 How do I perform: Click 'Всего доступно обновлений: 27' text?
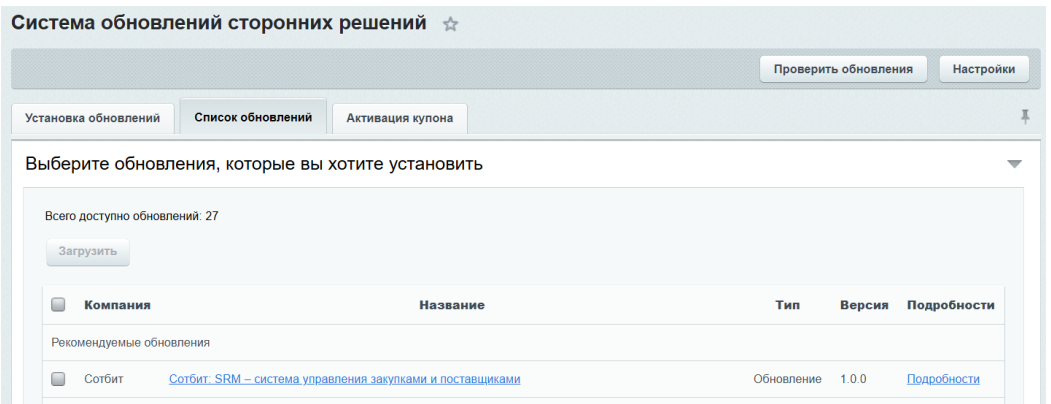click(x=131, y=216)
